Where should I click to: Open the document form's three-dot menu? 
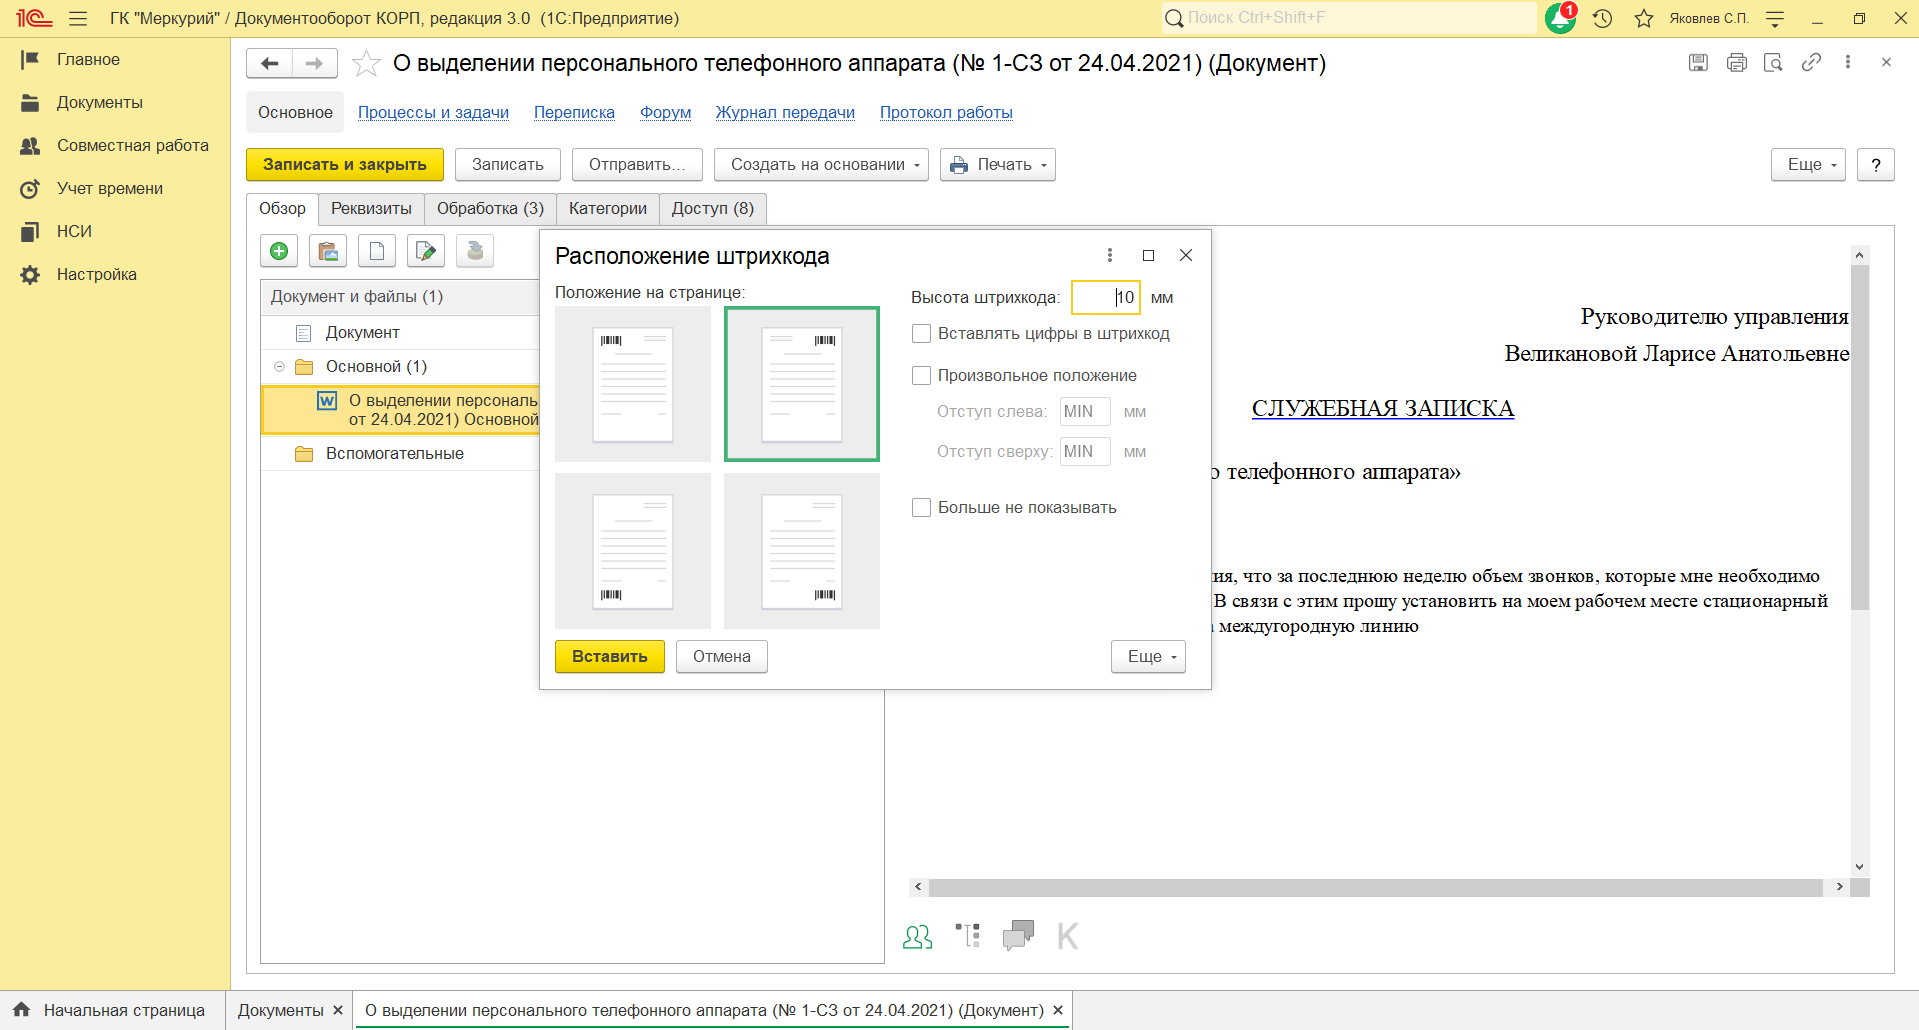[x=1848, y=62]
